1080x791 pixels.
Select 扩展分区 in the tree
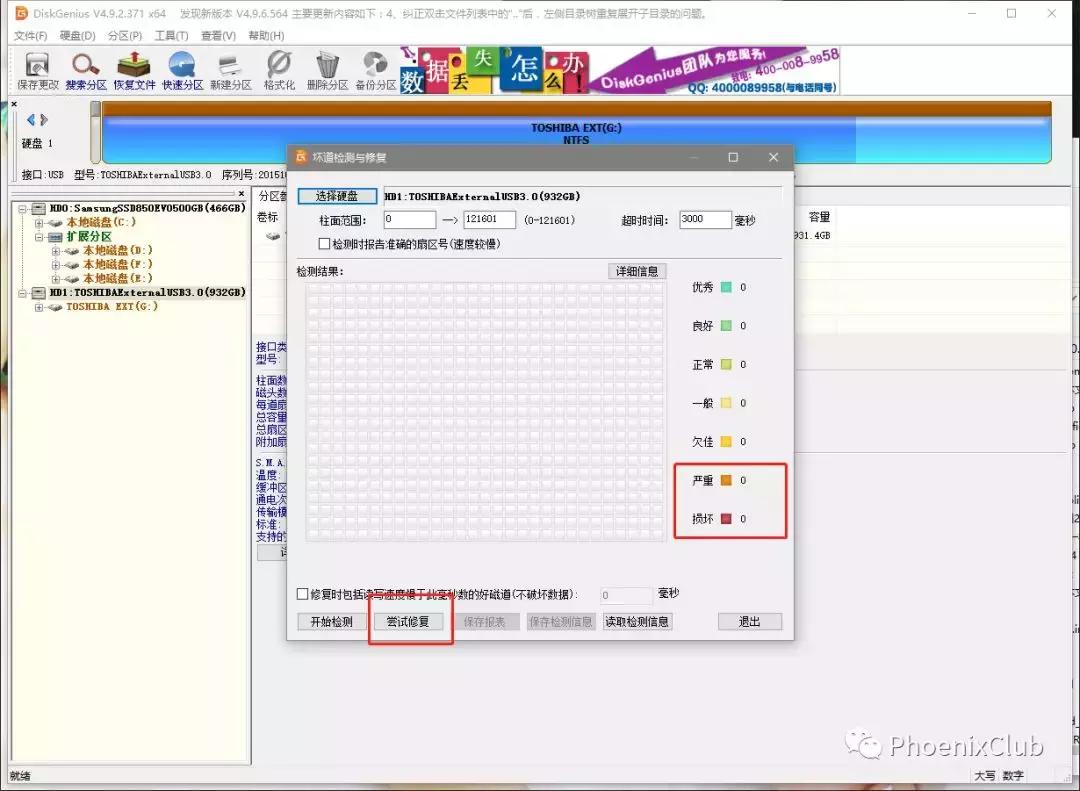pyautogui.click(x=89, y=236)
